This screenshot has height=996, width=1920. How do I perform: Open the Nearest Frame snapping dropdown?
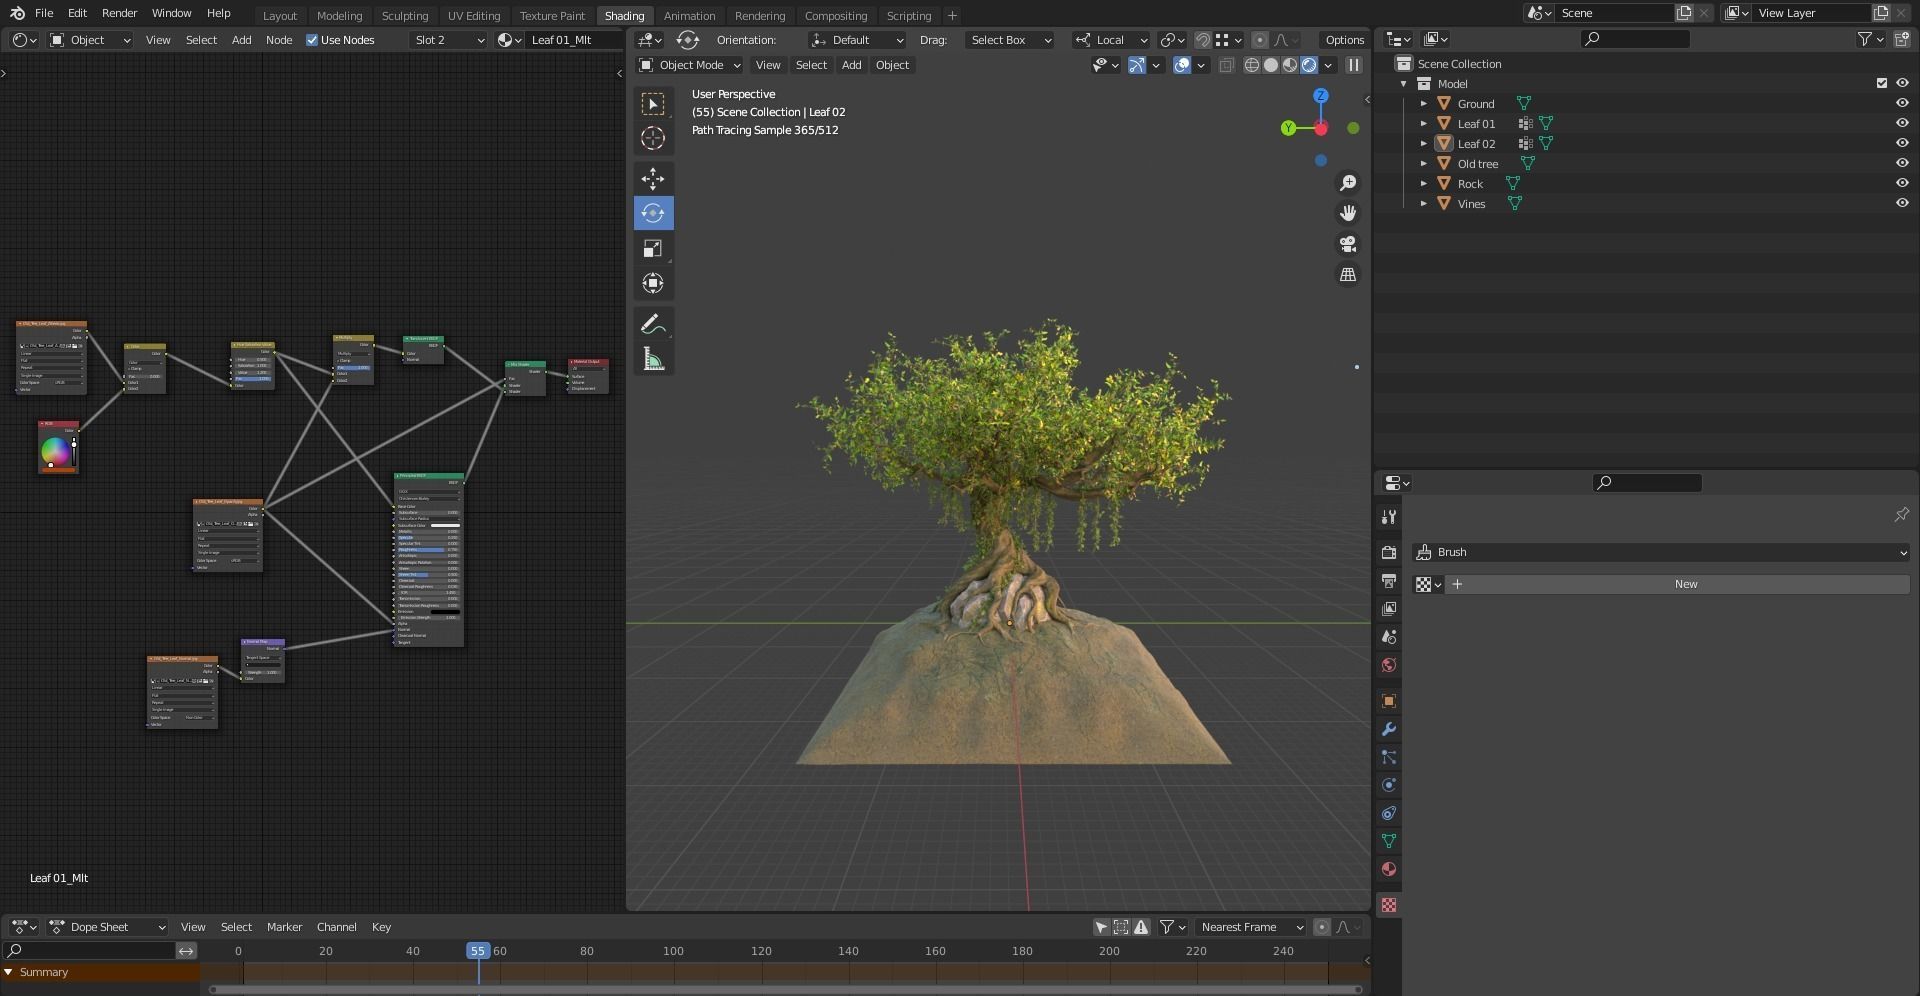pos(1250,927)
